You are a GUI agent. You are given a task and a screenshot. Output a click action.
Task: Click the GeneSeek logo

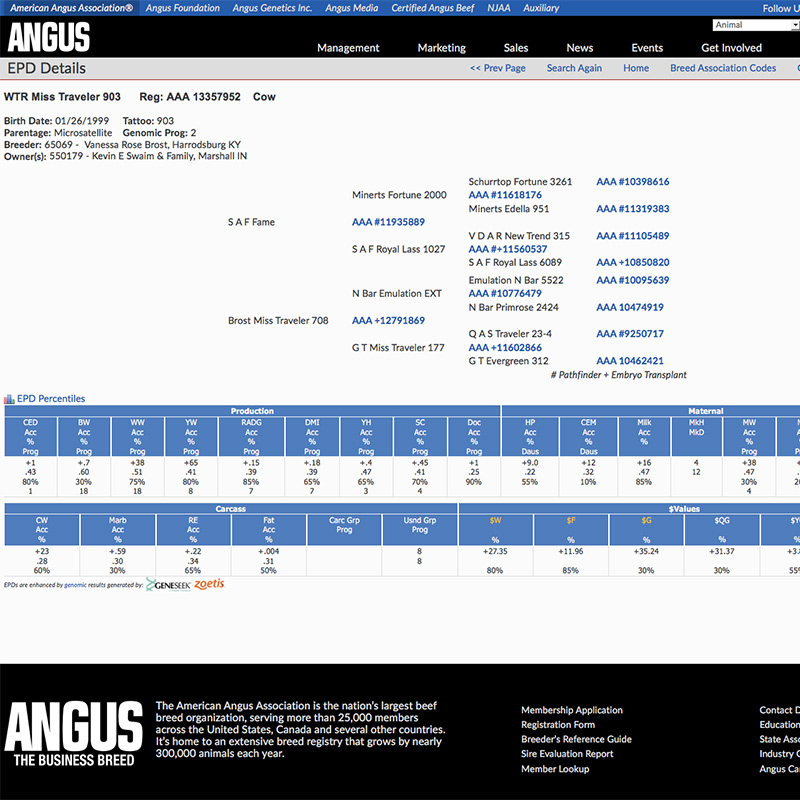click(168, 584)
